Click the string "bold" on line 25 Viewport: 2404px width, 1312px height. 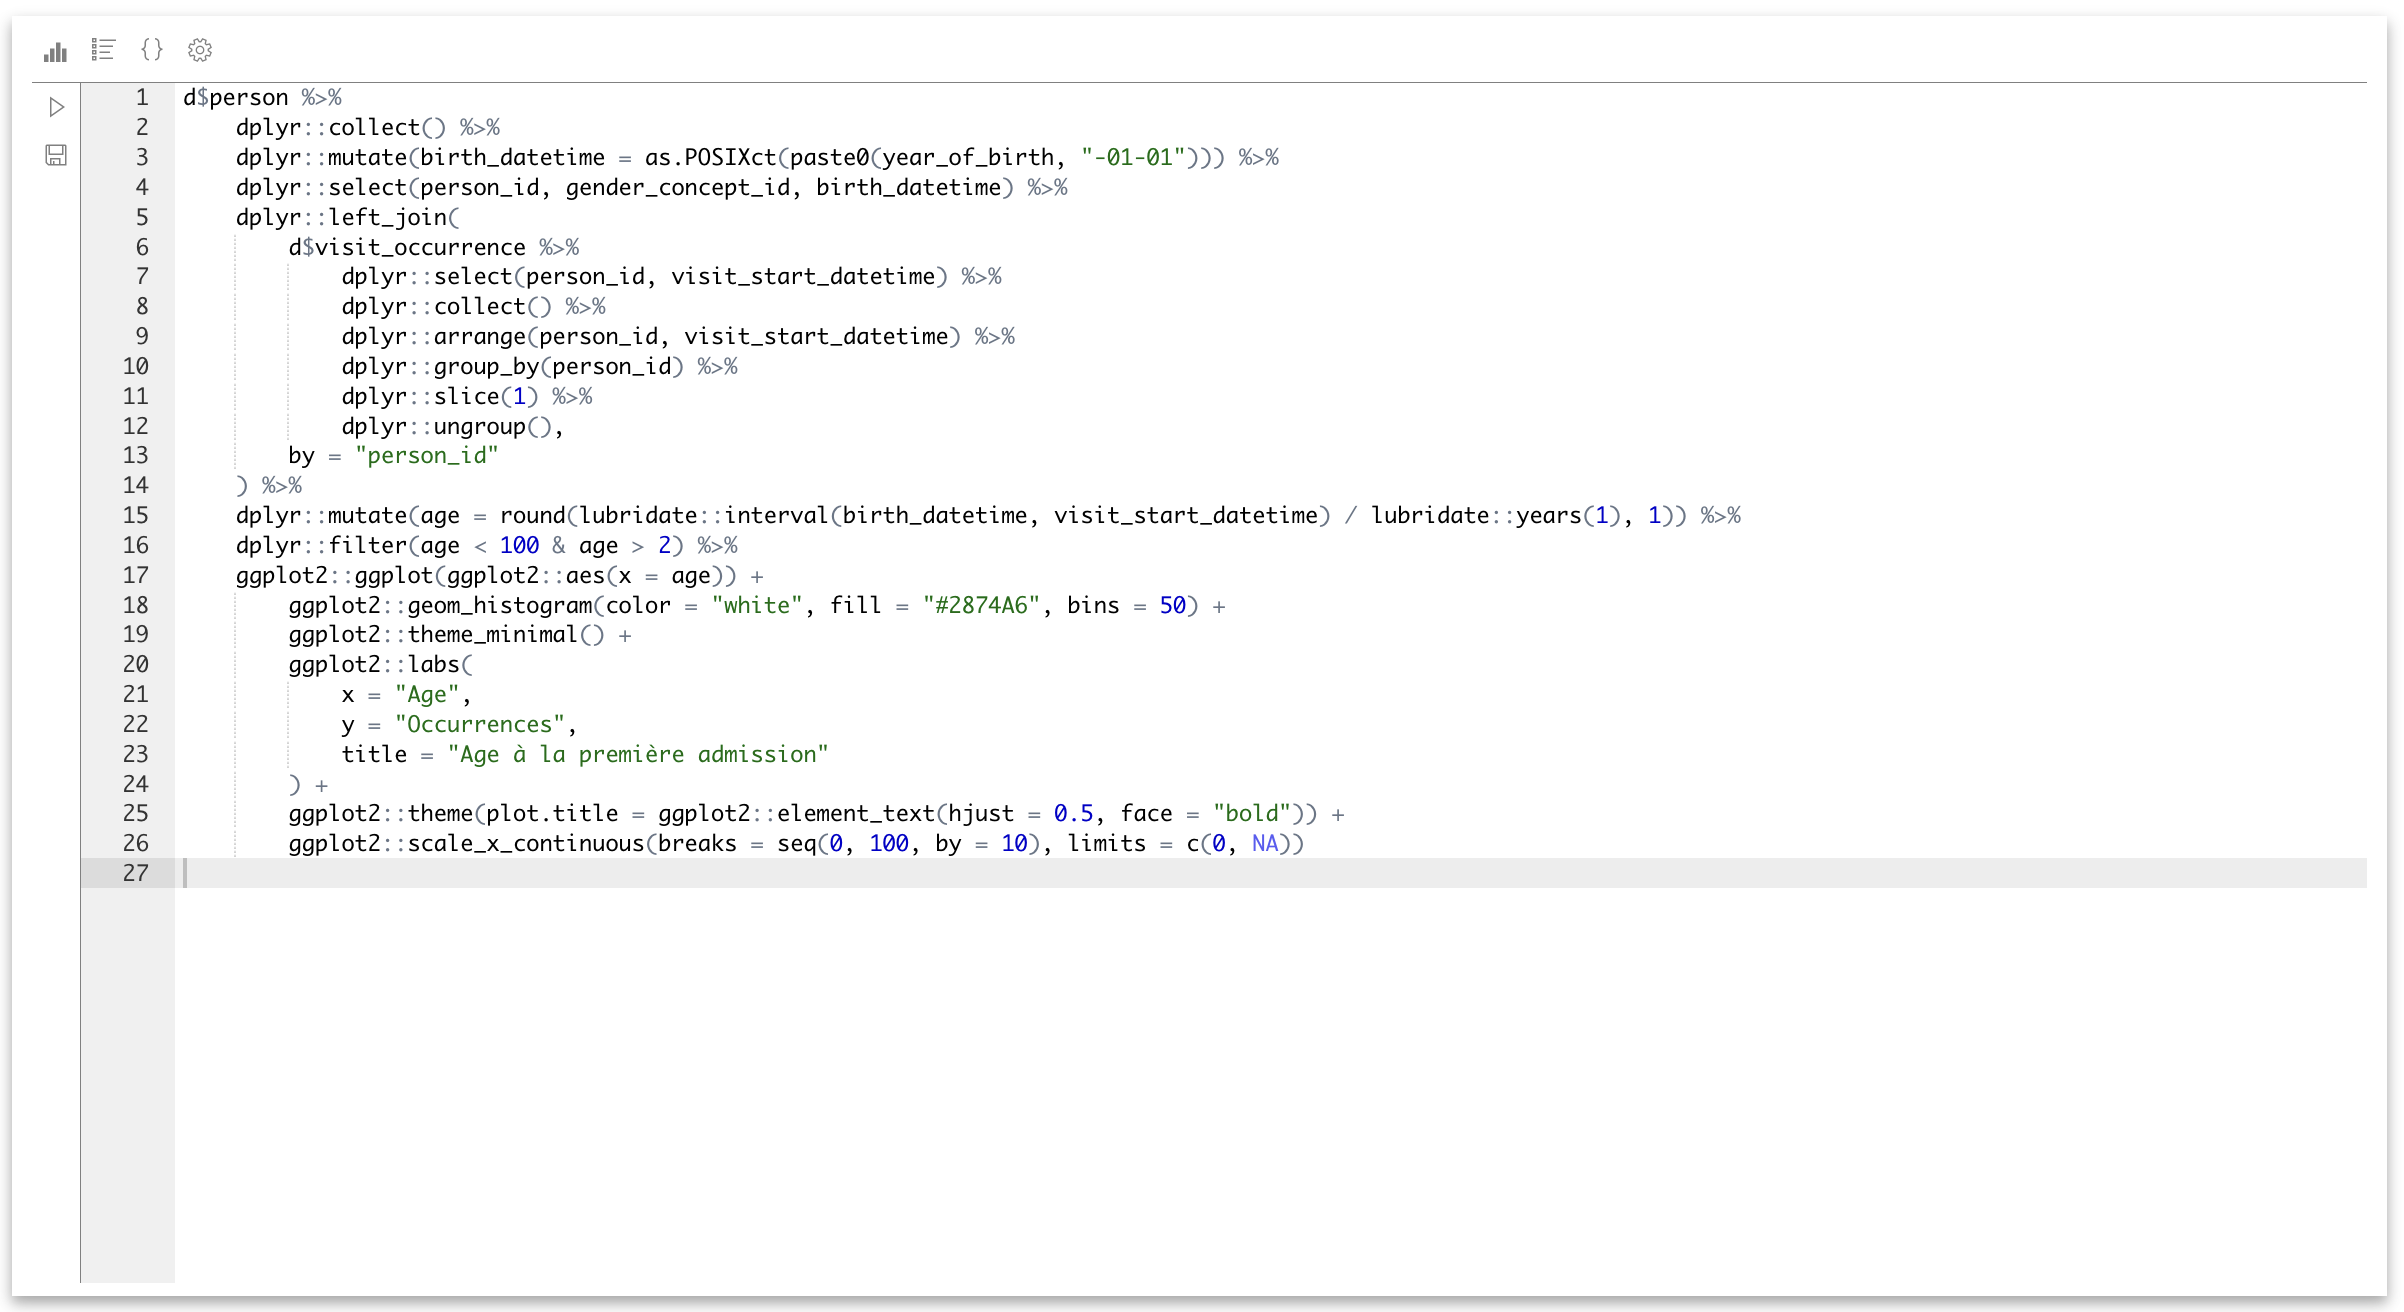click(1252, 814)
